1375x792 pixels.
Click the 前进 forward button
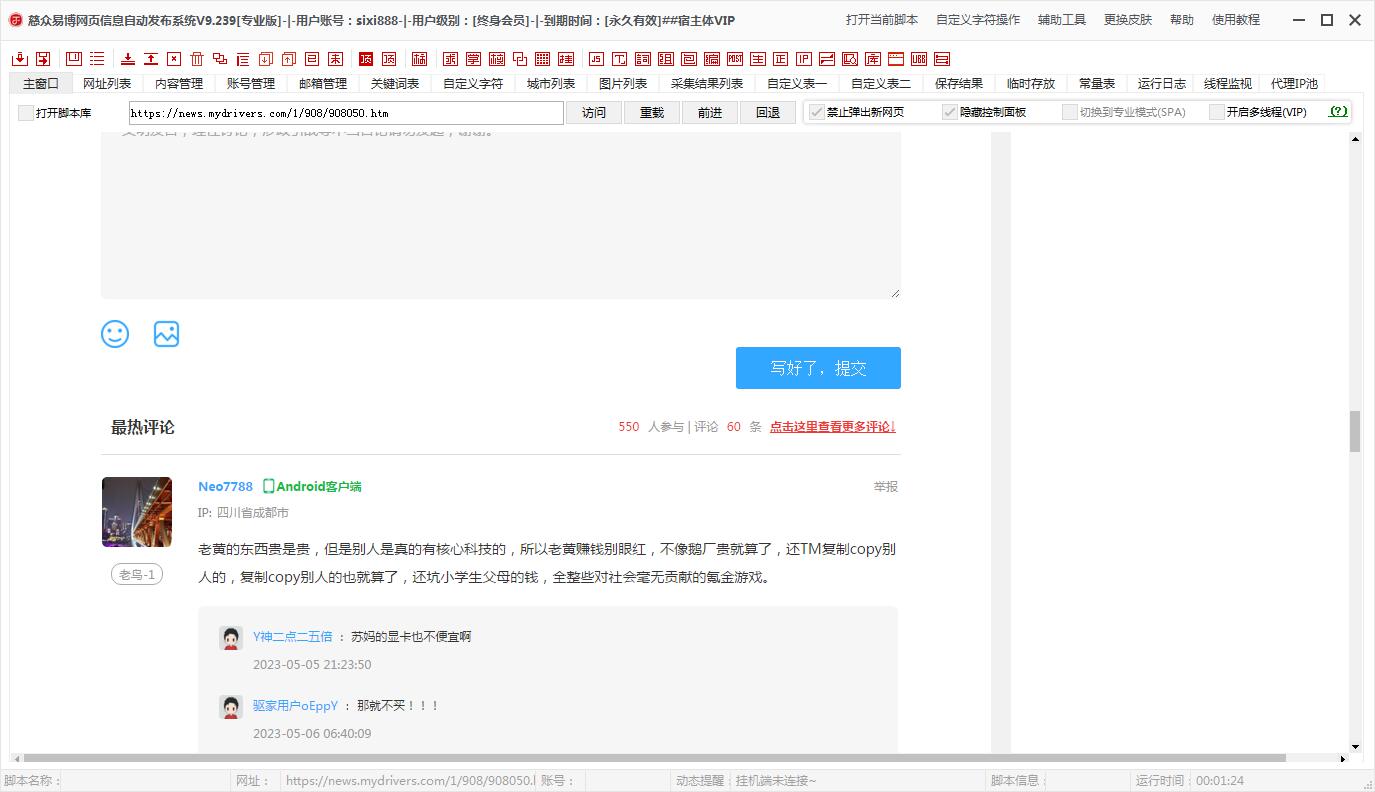[710, 113]
